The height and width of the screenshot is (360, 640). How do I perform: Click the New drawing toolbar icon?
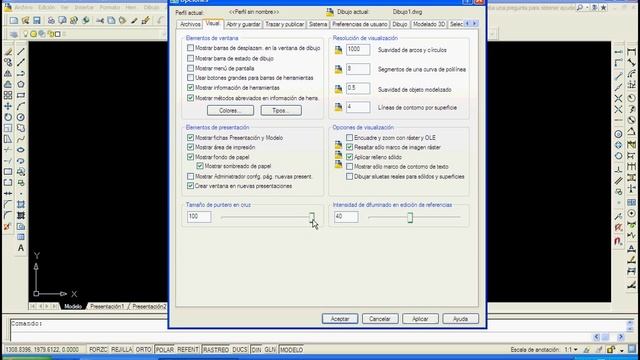point(14,20)
